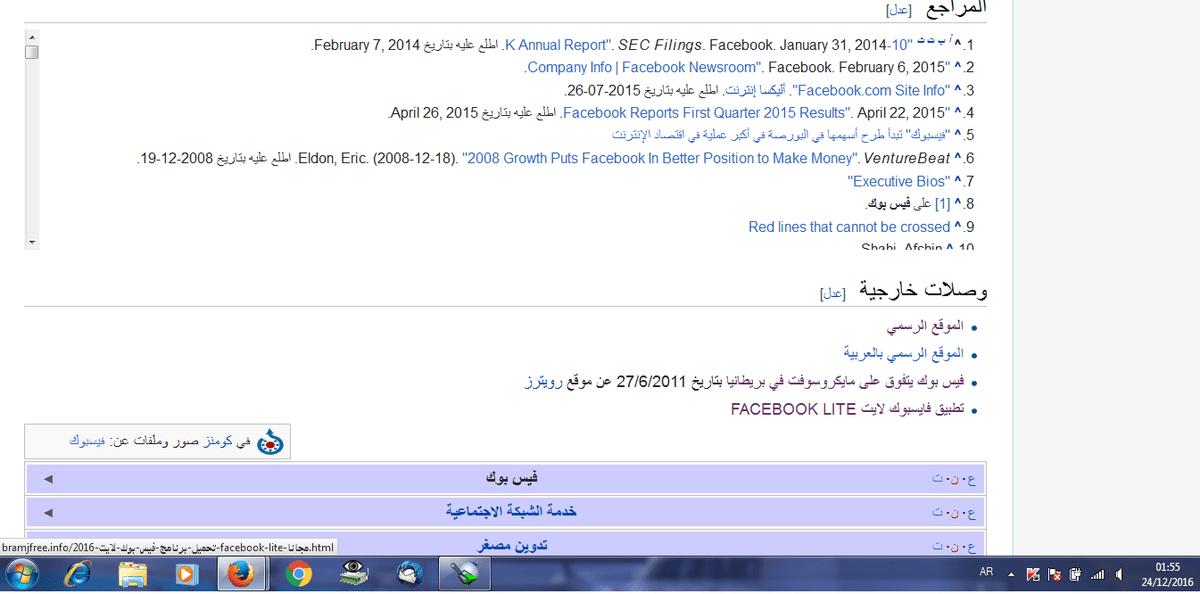Viewport: 1200px width, 594px height.
Task: Open the خدمة الشبكة الاجتماعية navbox title link
Action: [511, 512]
